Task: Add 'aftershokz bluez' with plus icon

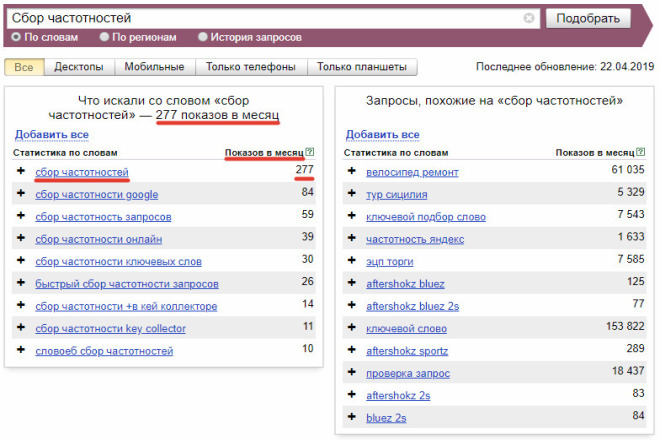Action: point(351,284)
